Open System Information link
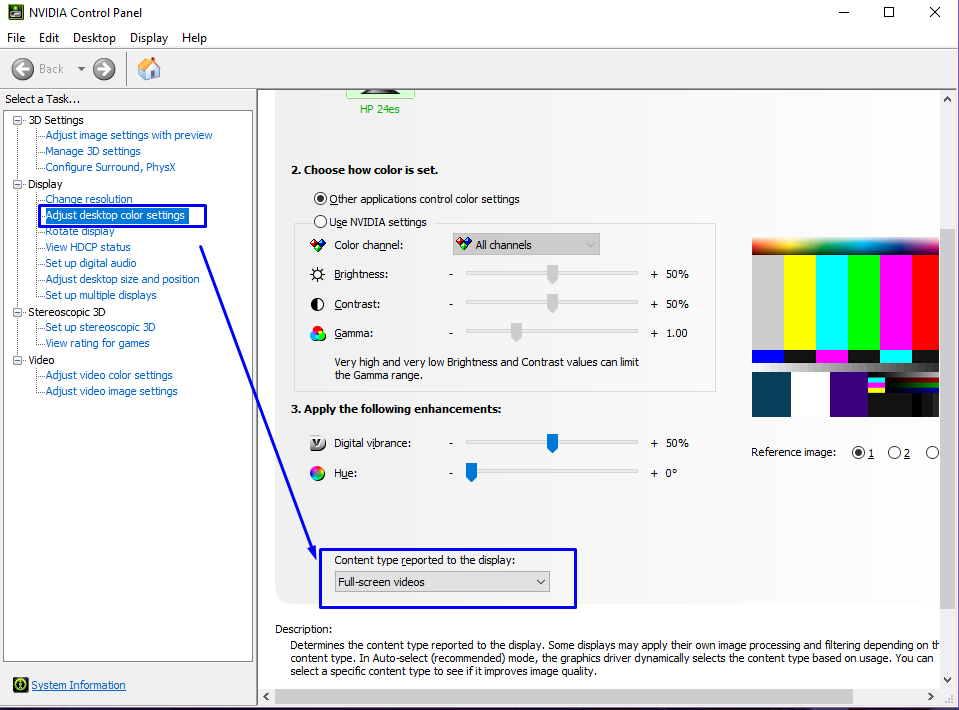The image size is (959, 710). 78,685
